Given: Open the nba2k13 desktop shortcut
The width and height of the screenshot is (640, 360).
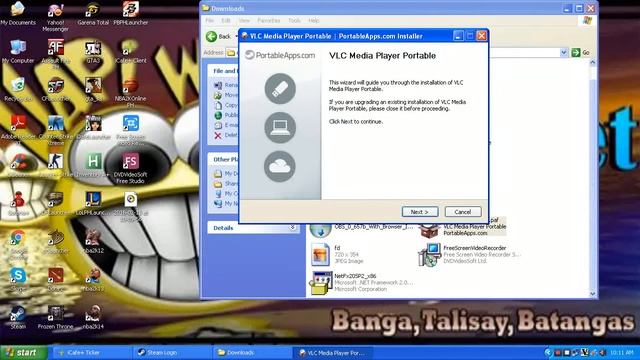Looking at the screenshot, I should (93, 279).
